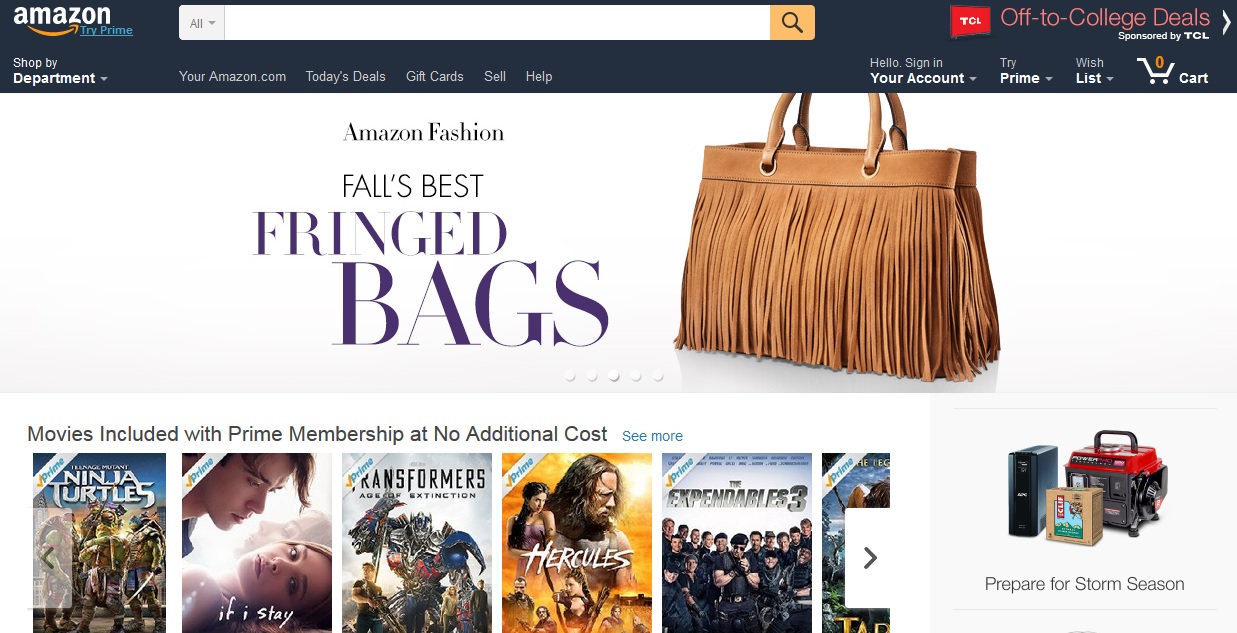Expand the Your Account dropdown
The height and width of the screenshot is (633, 1237).
(923, 70)
